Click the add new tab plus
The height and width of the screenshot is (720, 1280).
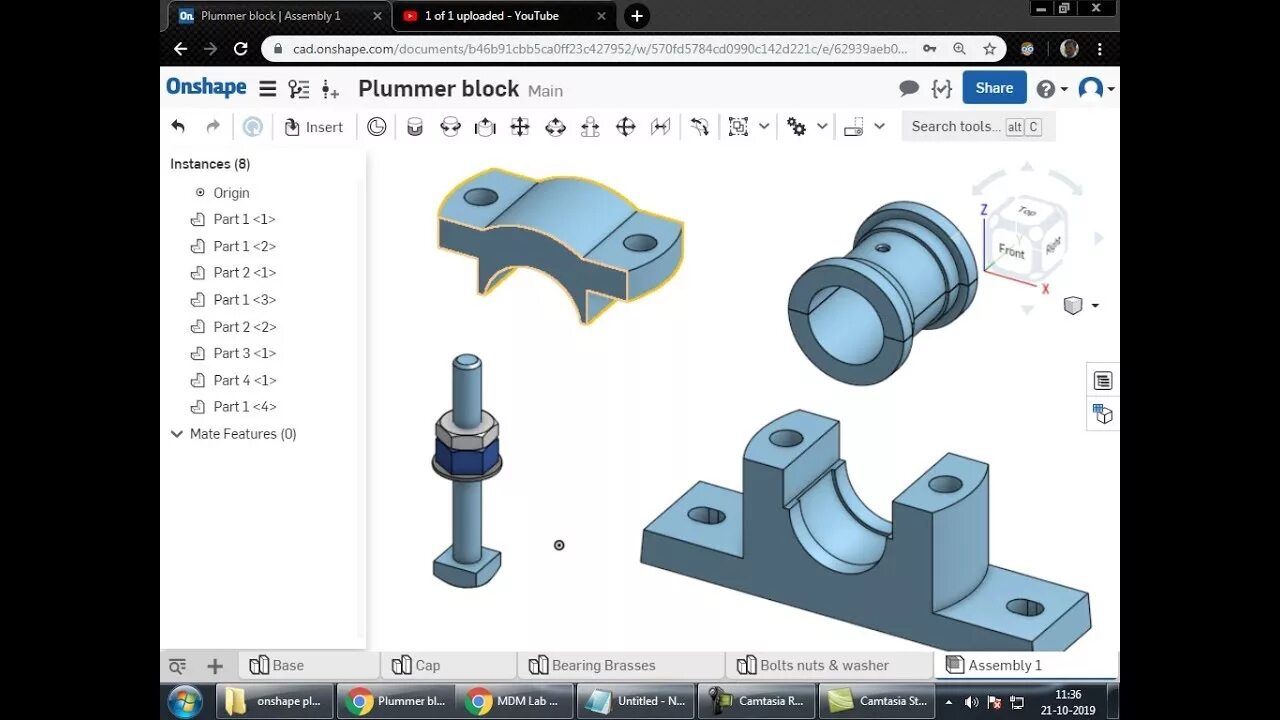215,666
